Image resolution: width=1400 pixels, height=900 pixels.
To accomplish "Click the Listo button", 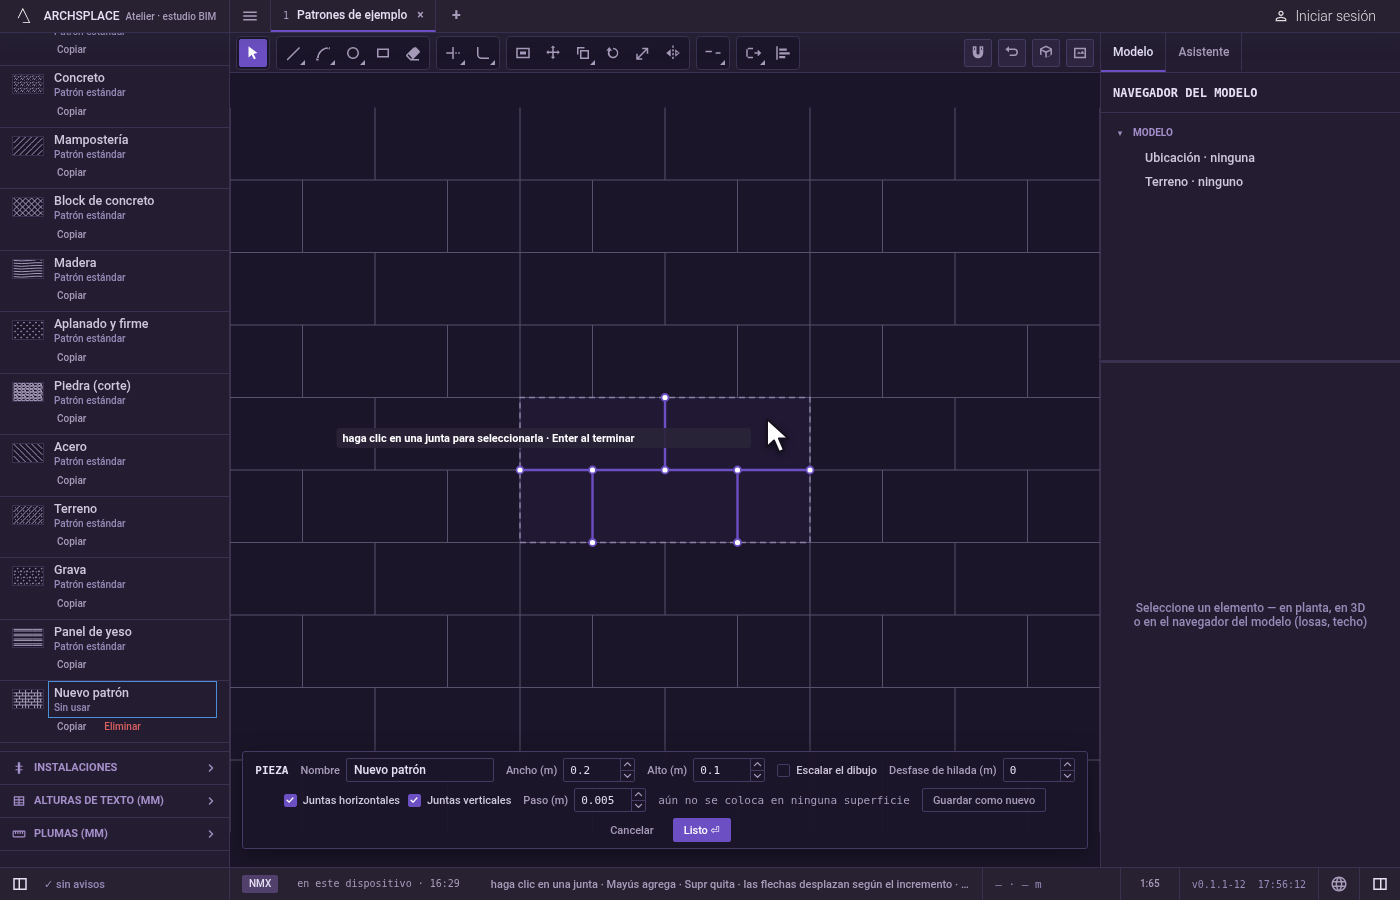I will pyautogui.click(x=701, y=830).
